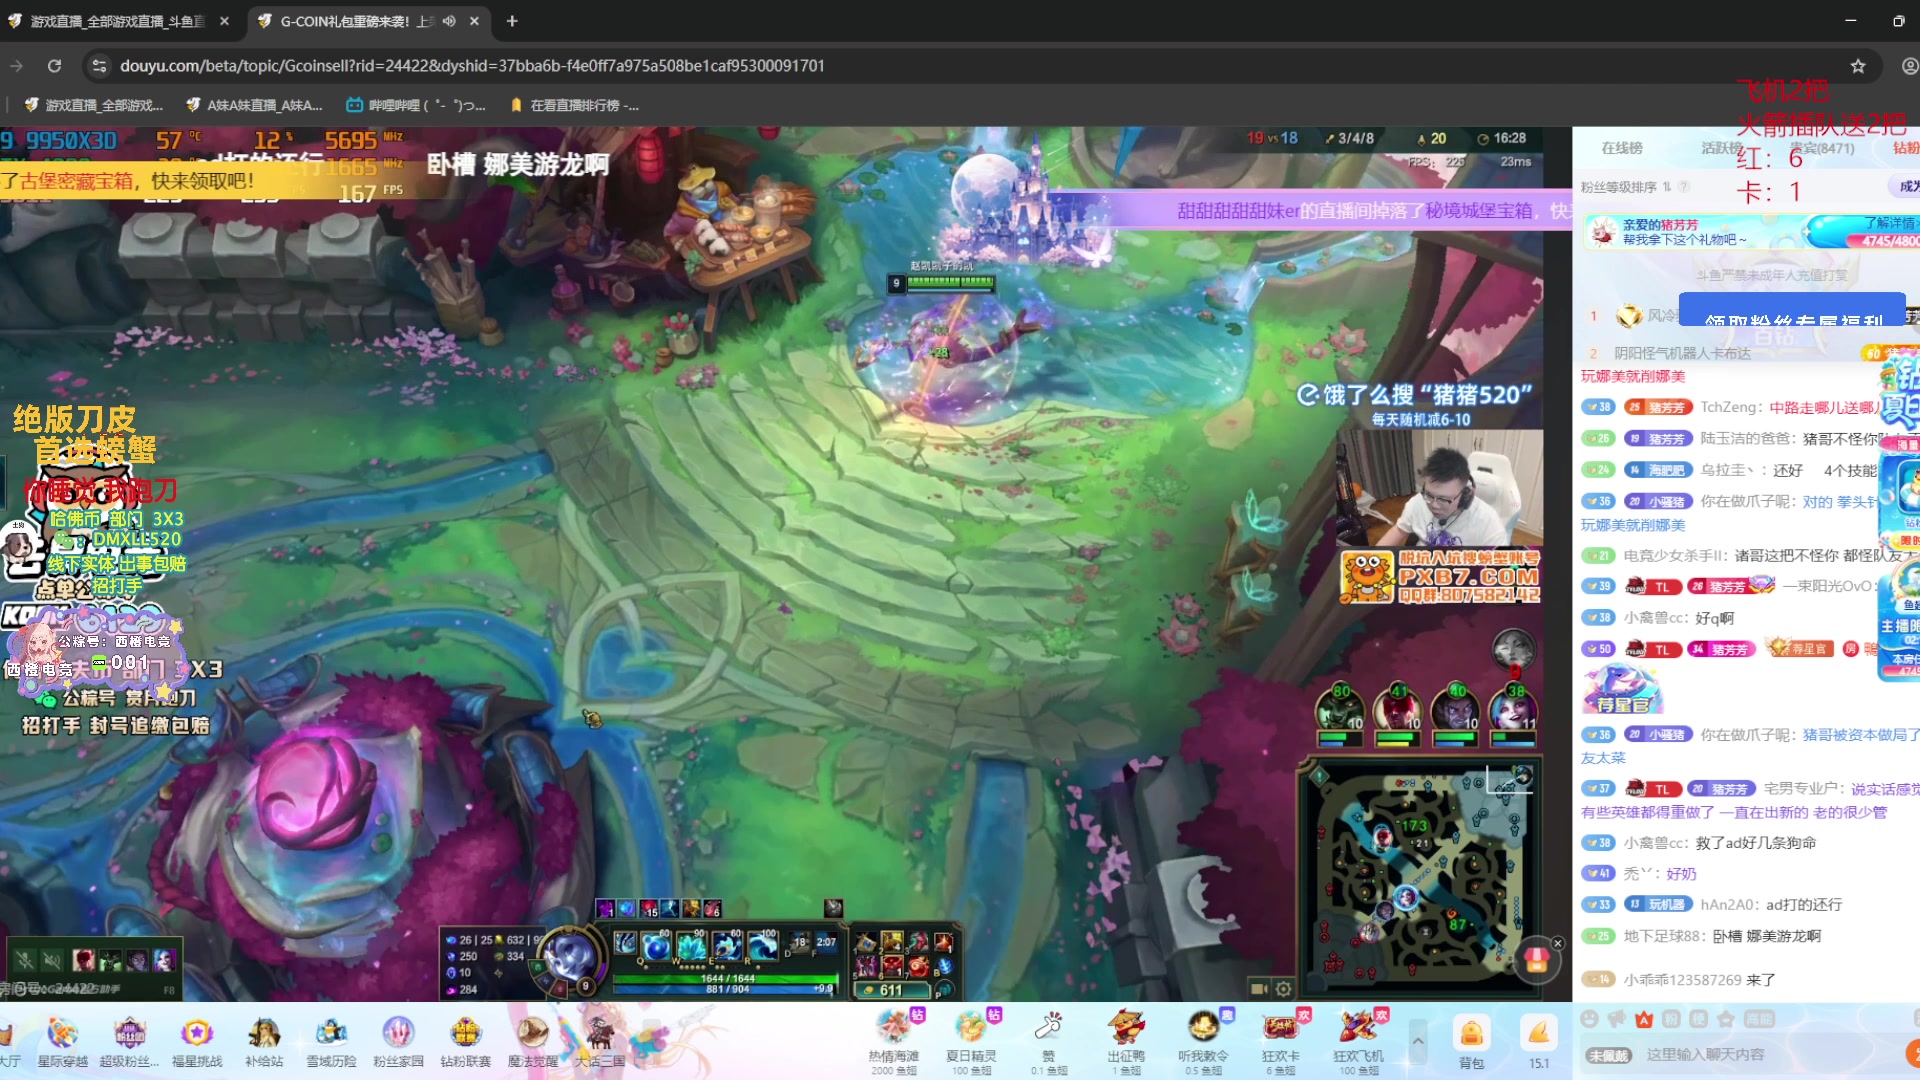
Task: Open the 雪域历险 penguin activity icon
Action: click(x=331, y=1040)
